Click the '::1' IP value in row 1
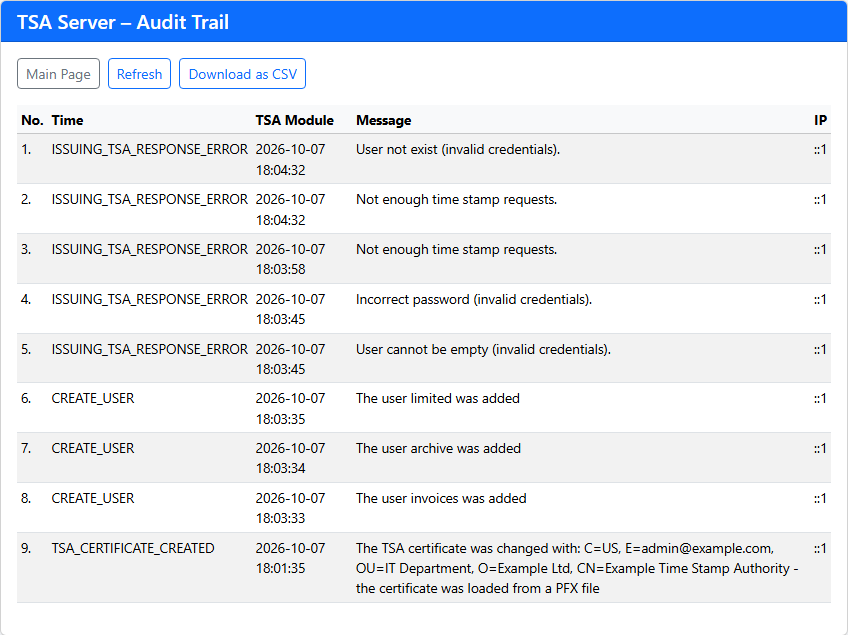 (x=820, y=149)
